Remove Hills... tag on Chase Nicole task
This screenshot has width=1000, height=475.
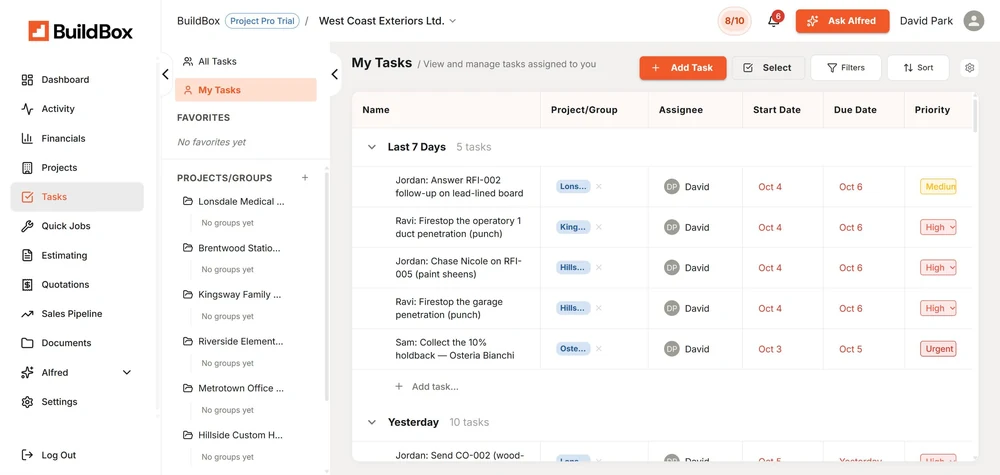click(598, 268)
